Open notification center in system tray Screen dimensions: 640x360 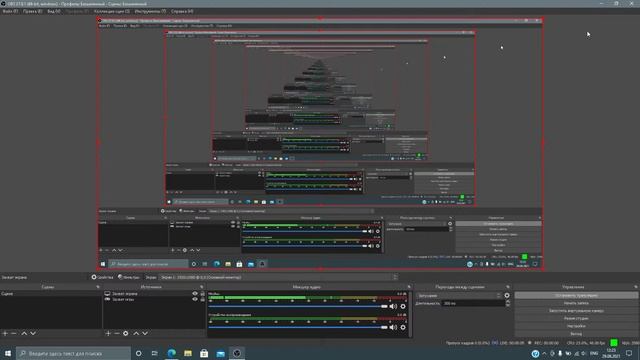coord(629,353)
